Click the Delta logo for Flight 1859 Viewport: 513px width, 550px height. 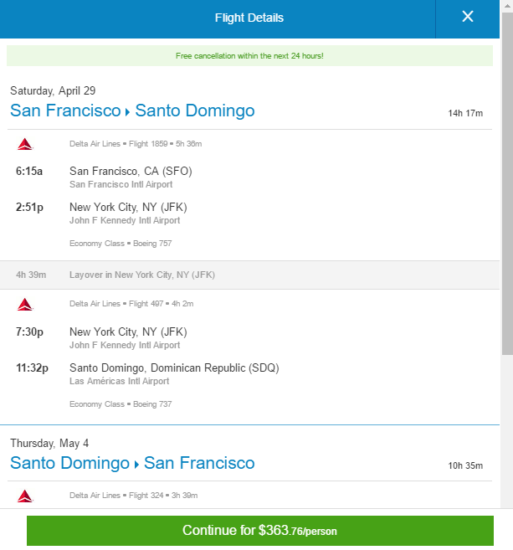pyautogui.click(x=25, y=144)
